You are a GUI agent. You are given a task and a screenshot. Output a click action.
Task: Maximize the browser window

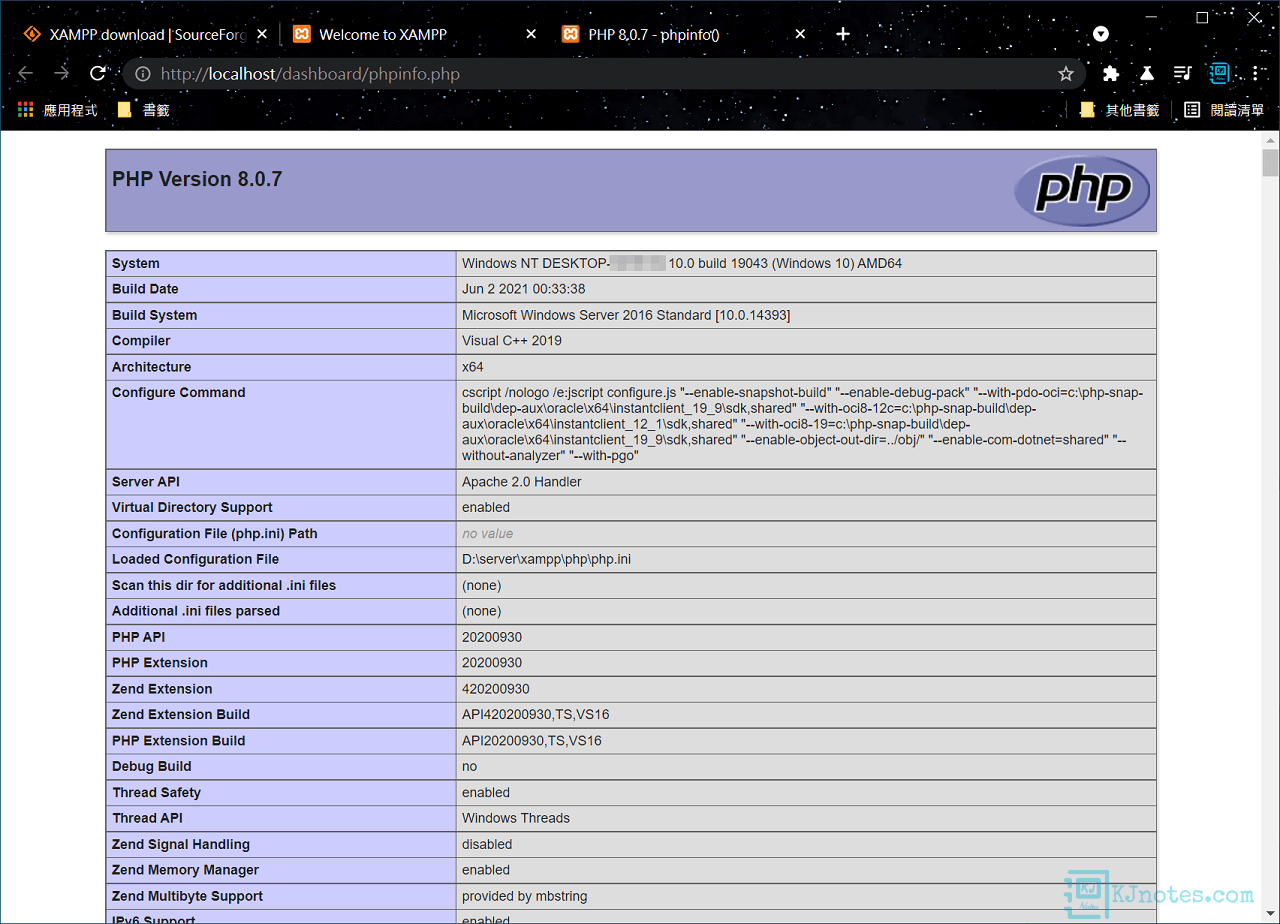(x=1202, y=17)
